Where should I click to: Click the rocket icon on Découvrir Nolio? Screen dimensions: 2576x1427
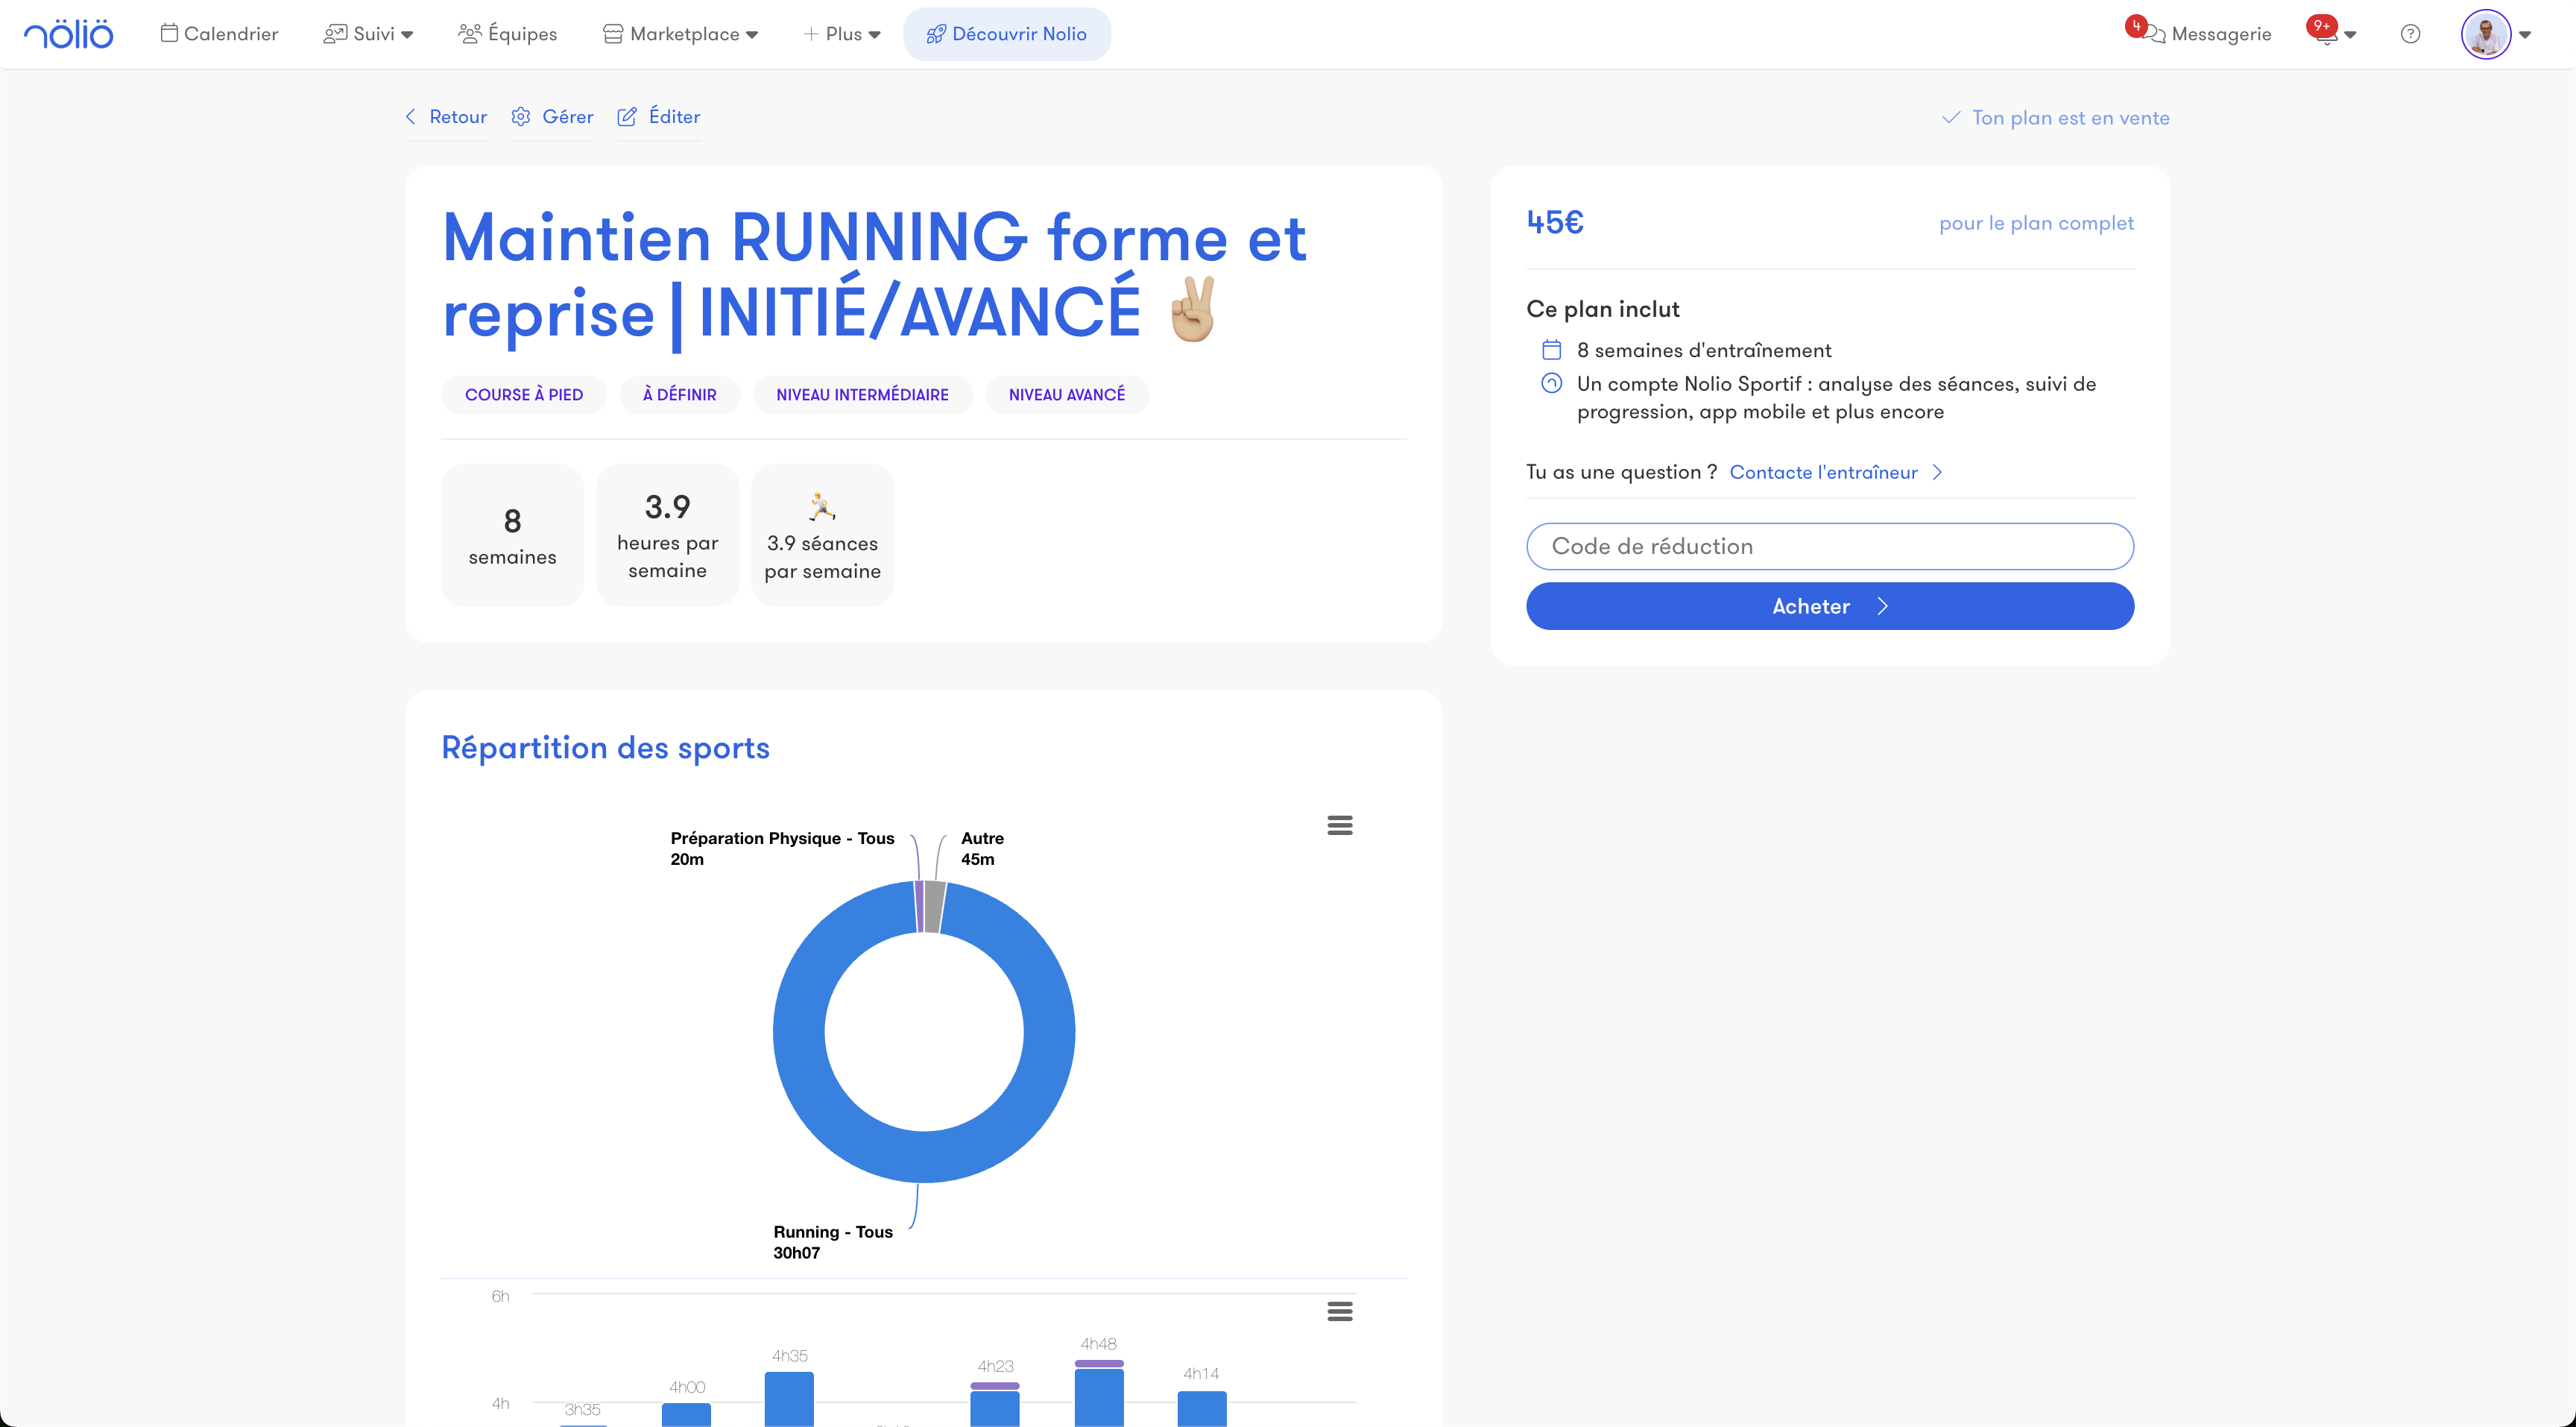(x=935, y=33)
